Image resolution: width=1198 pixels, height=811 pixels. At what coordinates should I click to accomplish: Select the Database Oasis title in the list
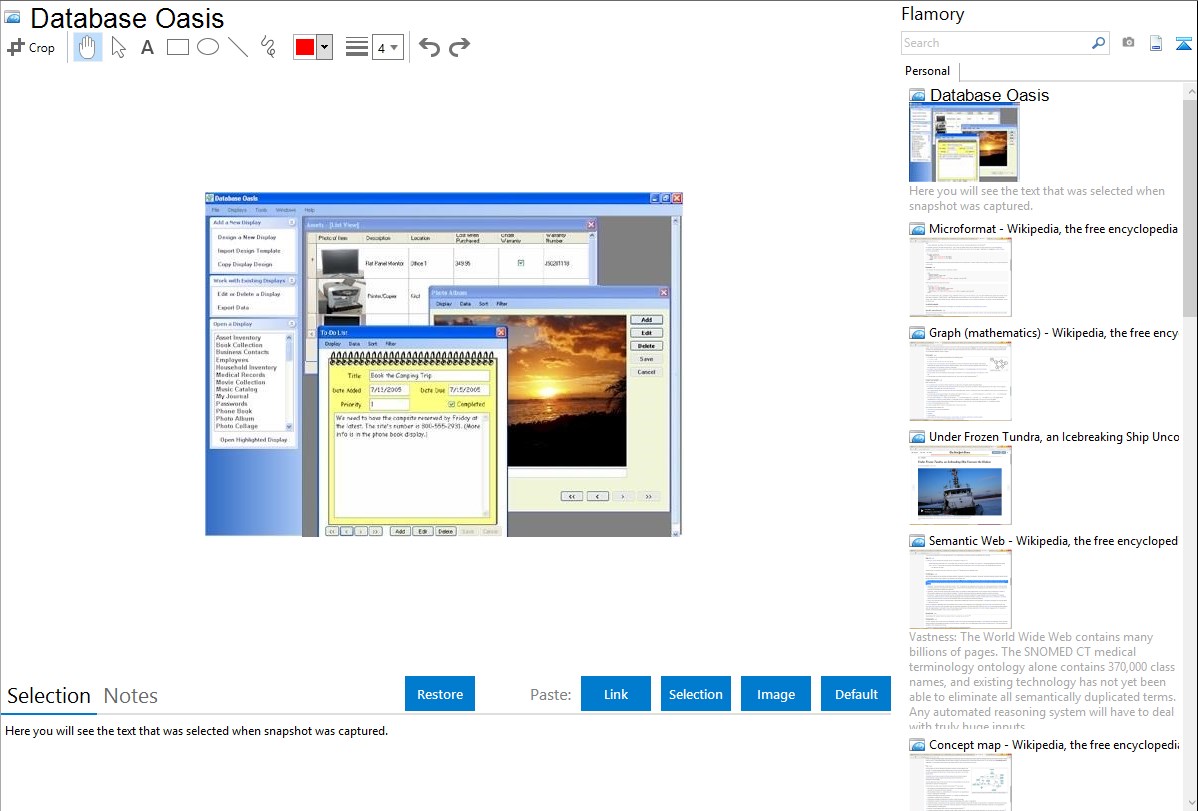coord(989,95)
